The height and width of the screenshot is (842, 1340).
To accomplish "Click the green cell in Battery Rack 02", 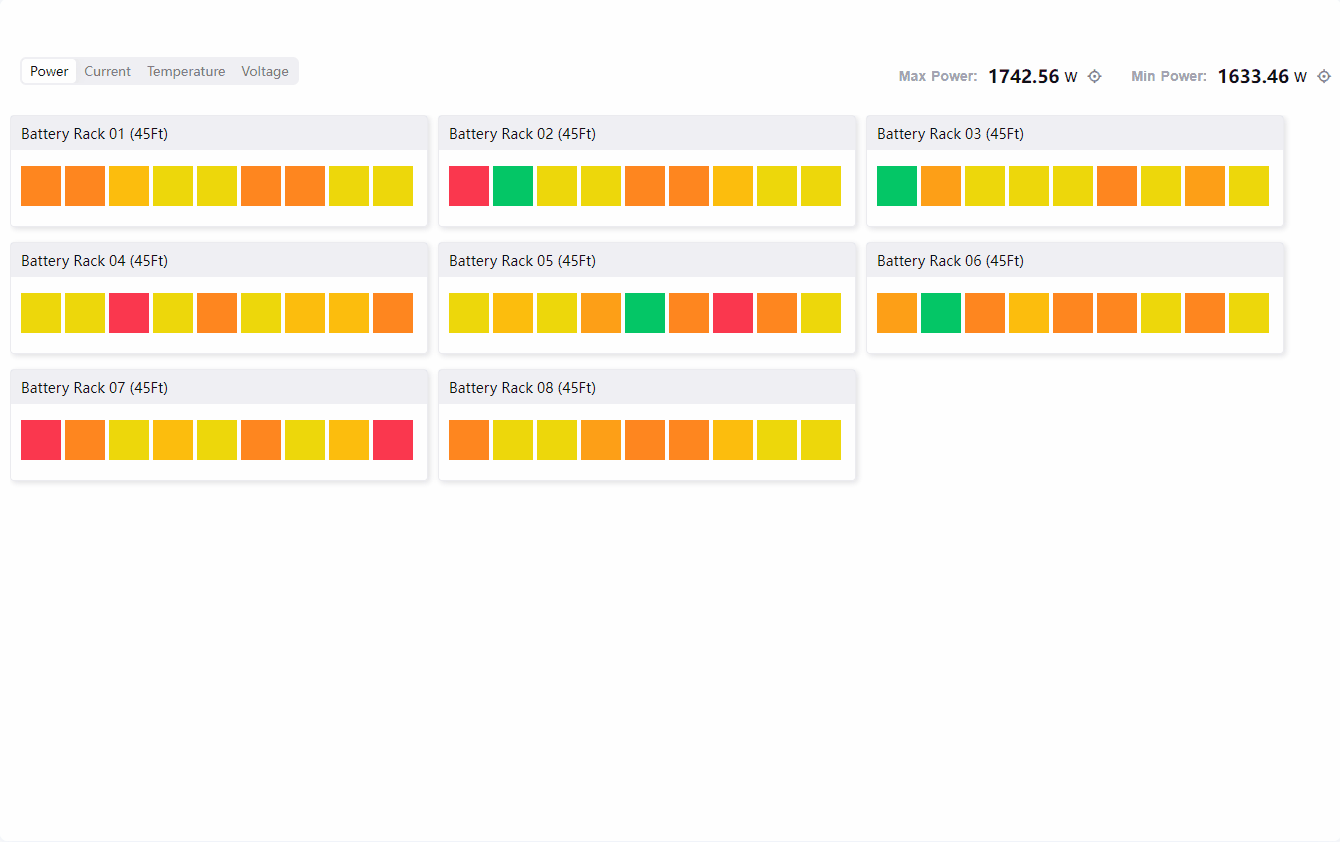I will point(513,186).
